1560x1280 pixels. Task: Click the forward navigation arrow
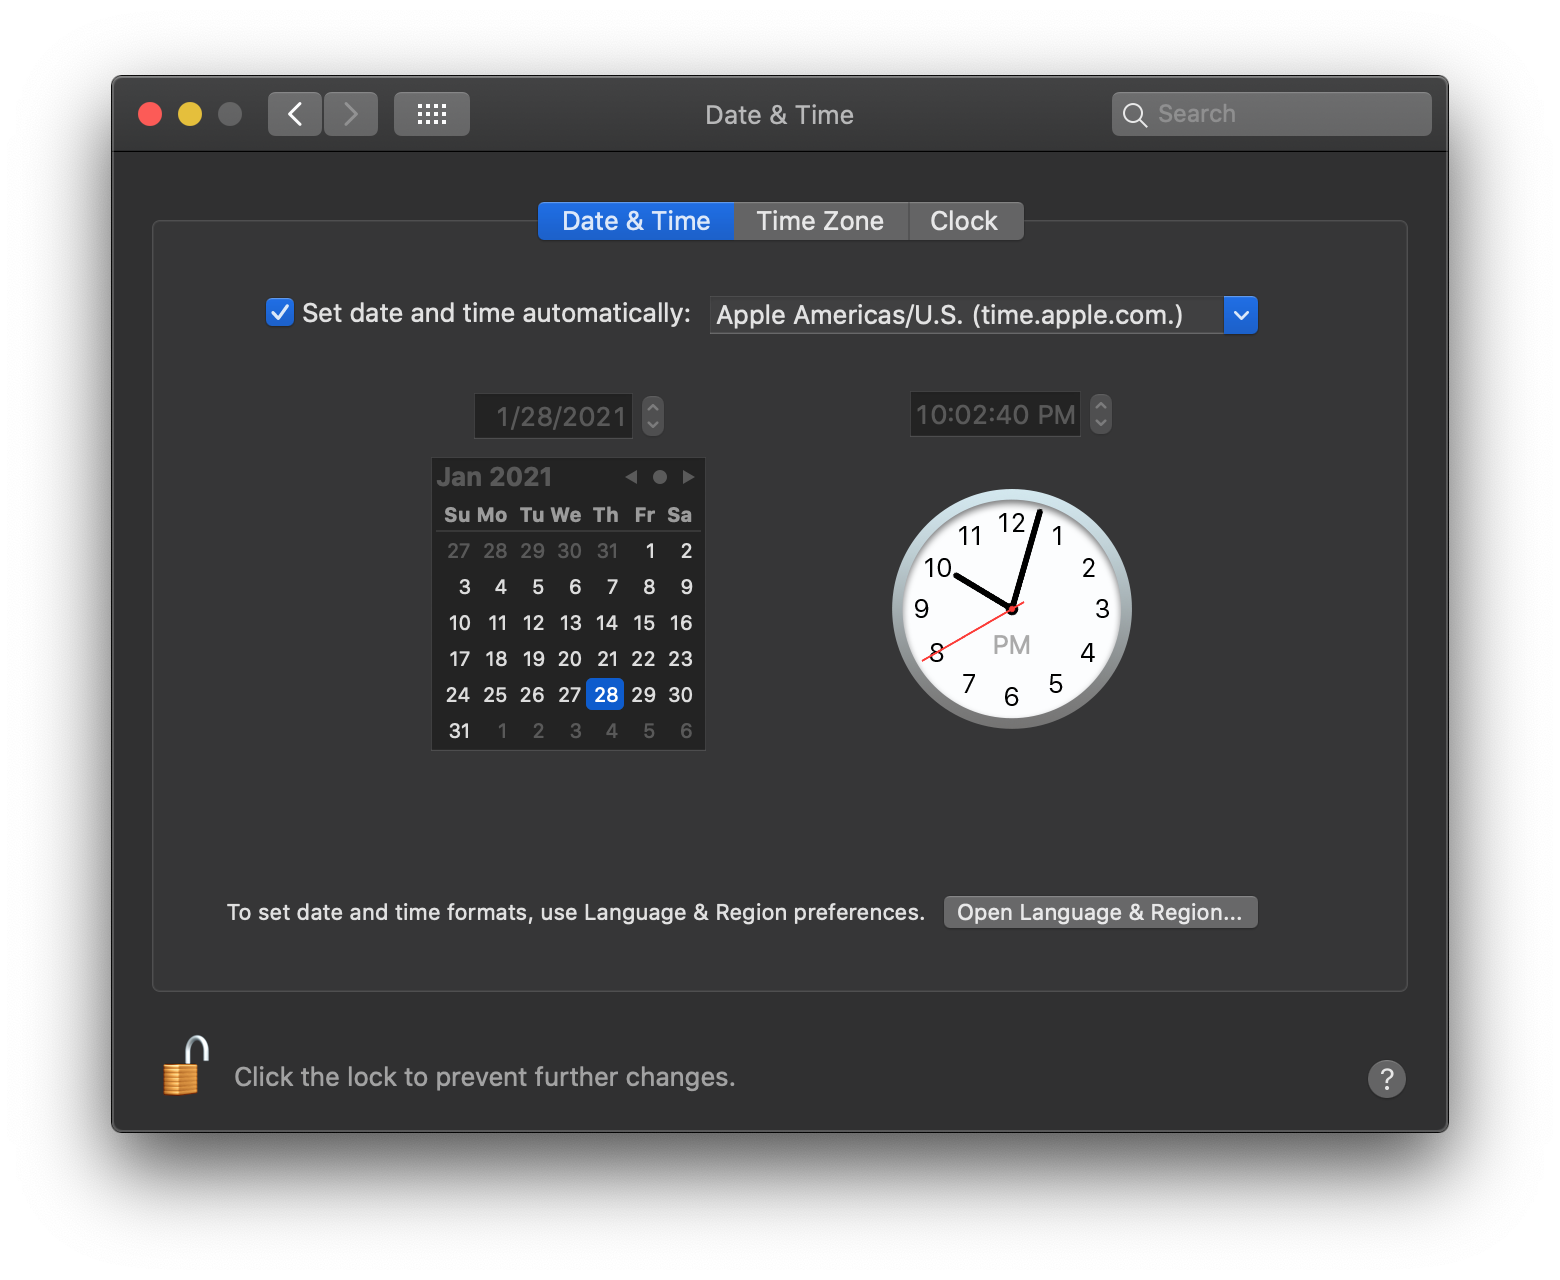point(351,114)
